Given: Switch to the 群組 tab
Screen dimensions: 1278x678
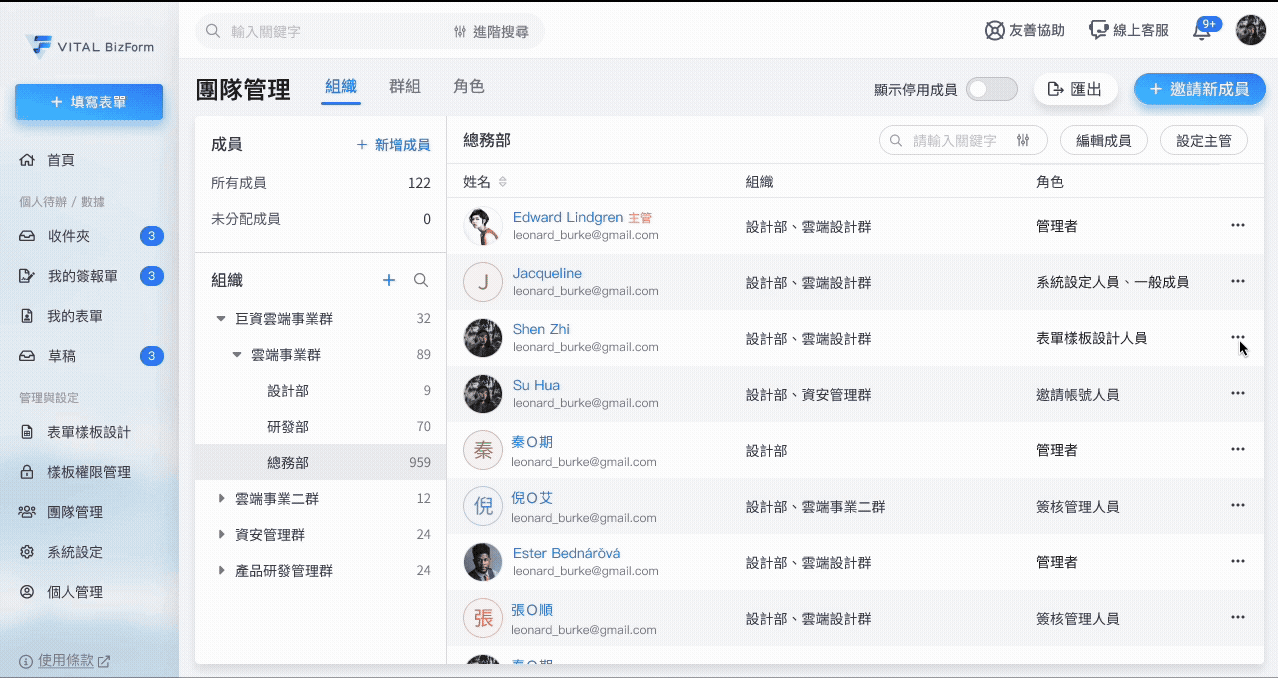Looking at the screenshot, I should [x=405, y=87].
